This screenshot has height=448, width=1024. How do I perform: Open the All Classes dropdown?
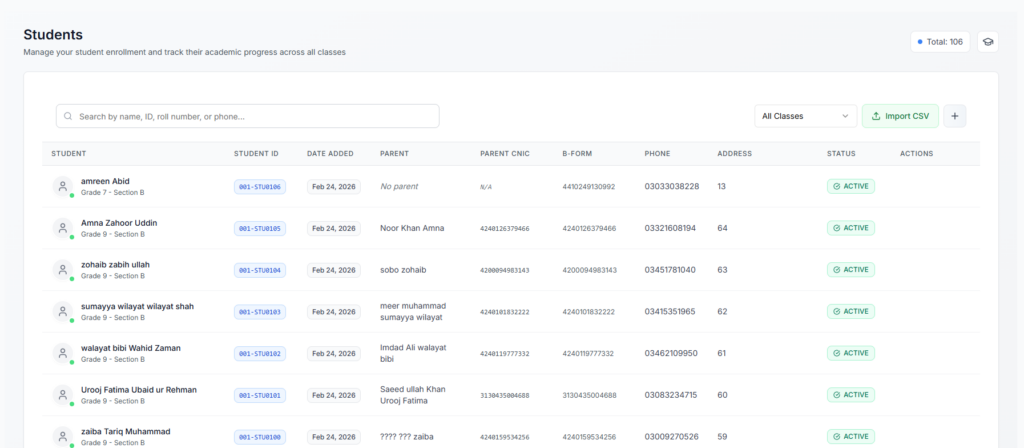[805, 116]
